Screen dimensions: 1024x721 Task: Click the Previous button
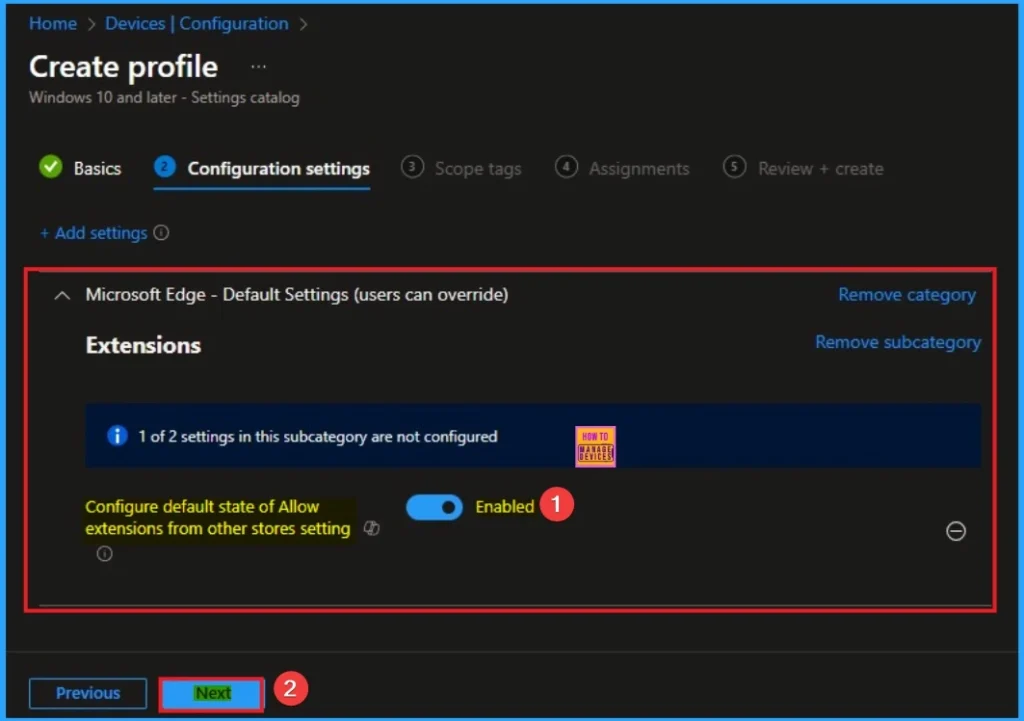click(87, 692)
